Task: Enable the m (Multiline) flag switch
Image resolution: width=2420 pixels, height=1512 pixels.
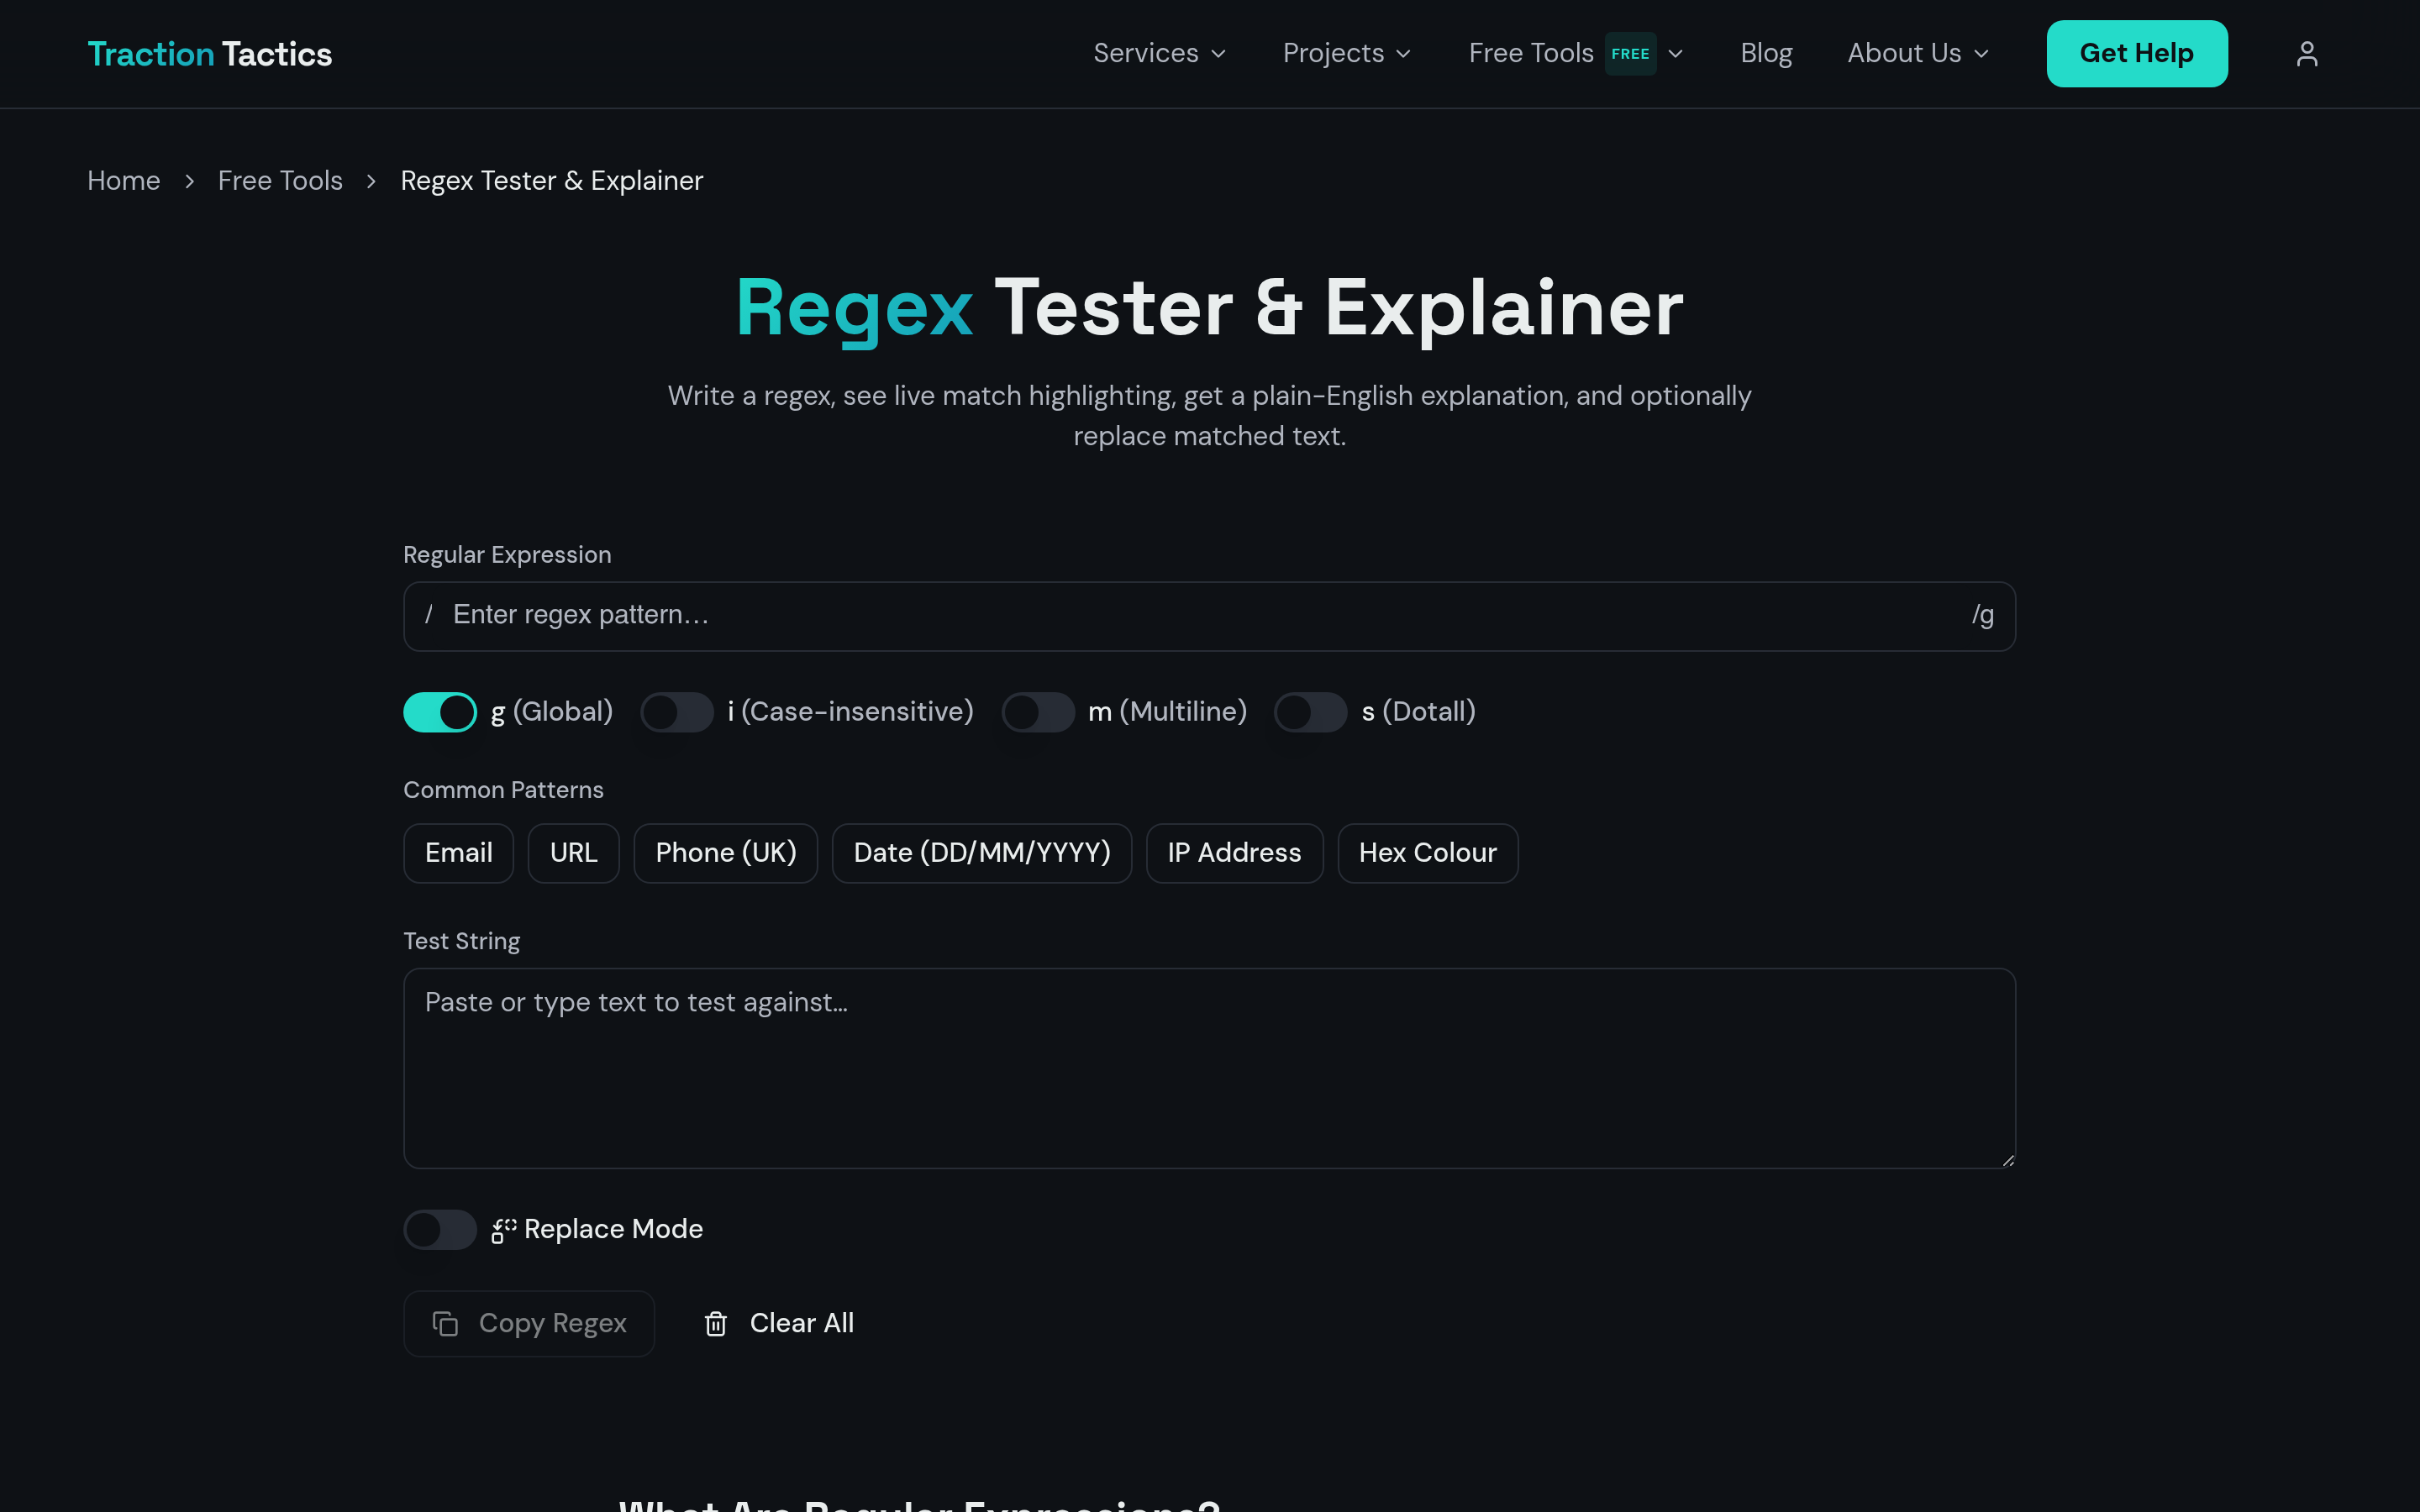Action: [1038, 712]
